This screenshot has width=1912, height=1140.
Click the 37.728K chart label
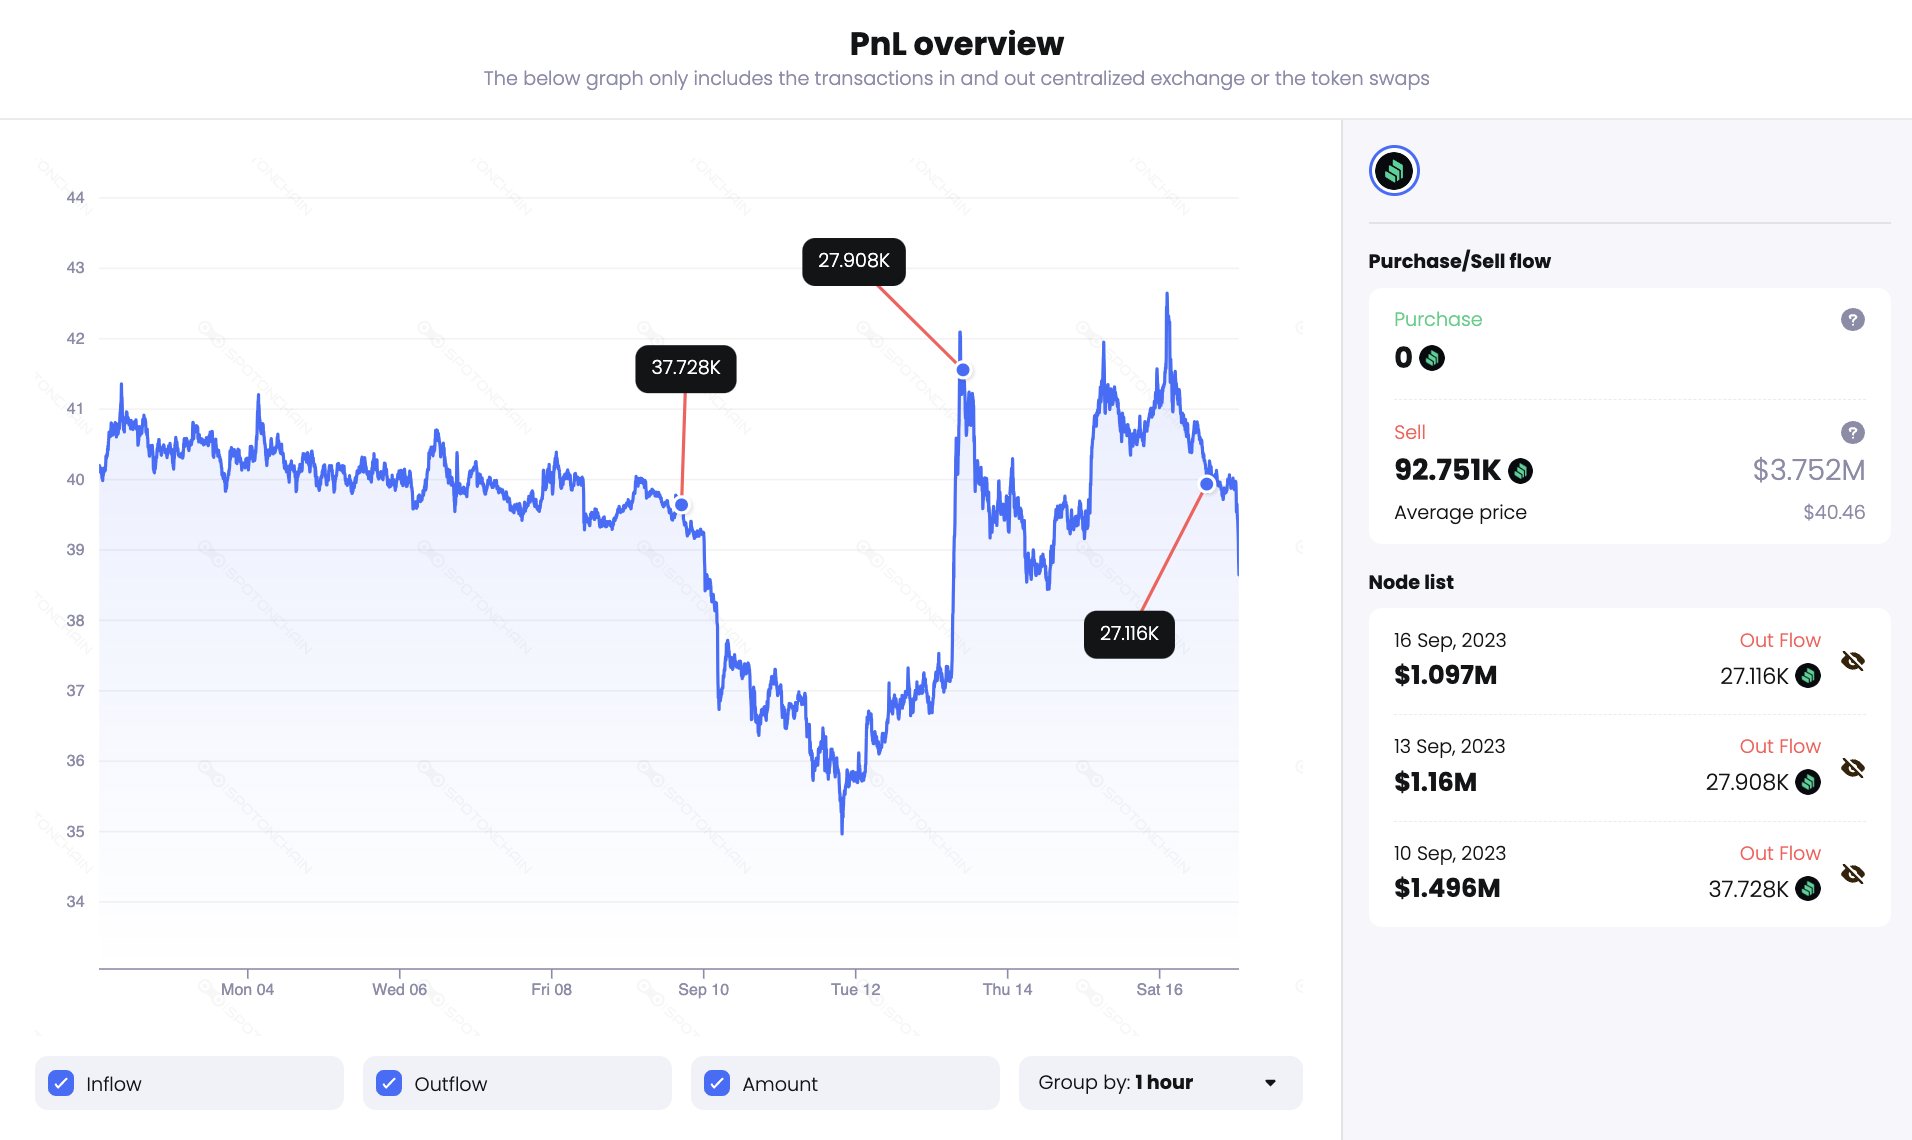pyautogui.click(x=685, y=368)
